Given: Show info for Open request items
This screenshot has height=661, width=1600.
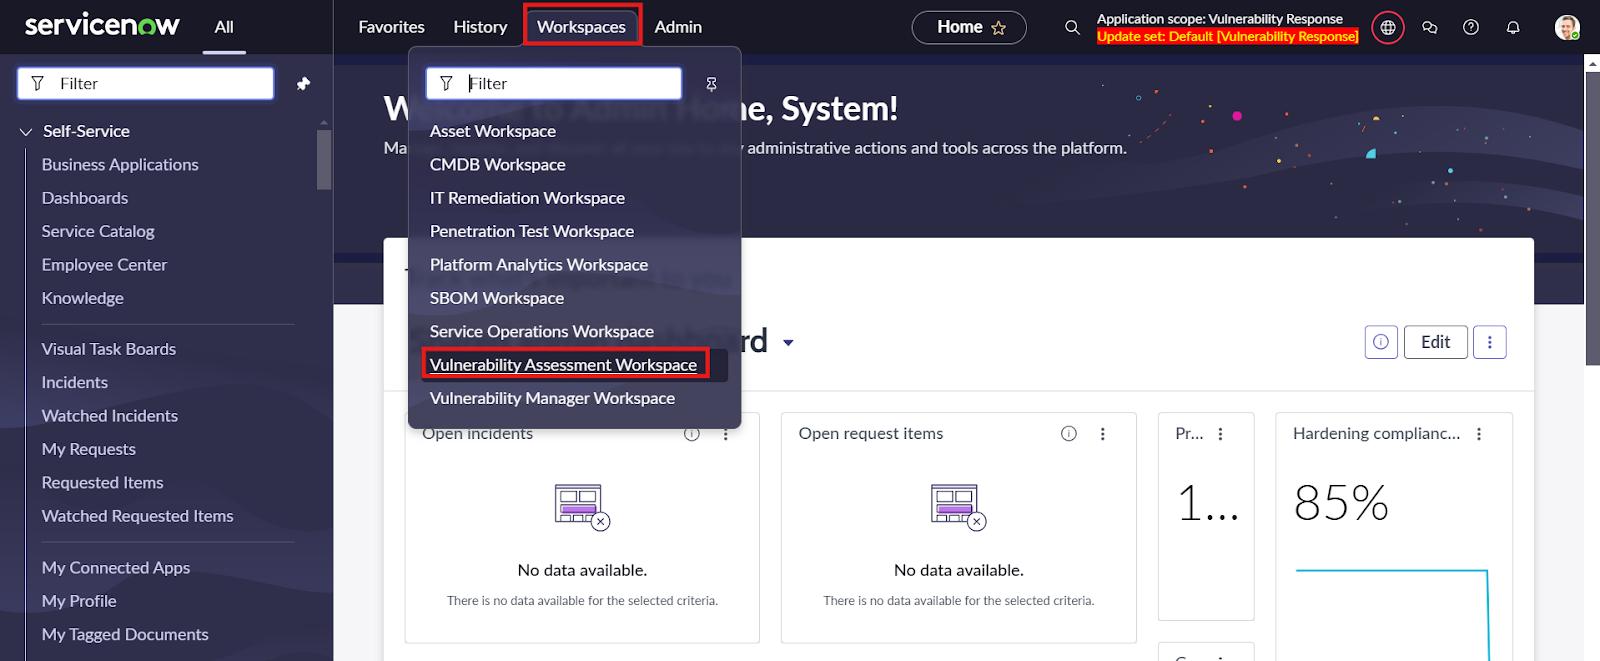Looking at the screenshot, I should pos(1069,434).
